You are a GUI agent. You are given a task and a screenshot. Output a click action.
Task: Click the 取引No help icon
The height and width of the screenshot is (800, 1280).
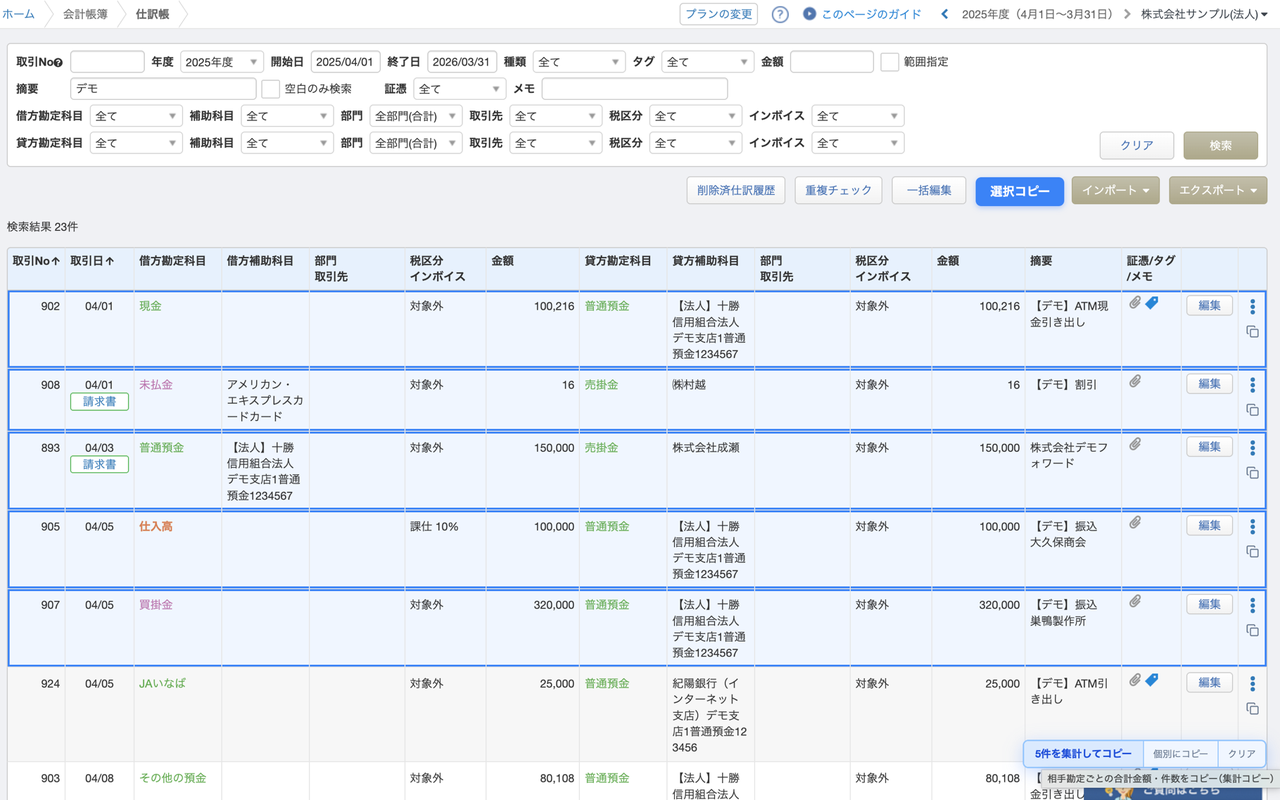[59, 63]
